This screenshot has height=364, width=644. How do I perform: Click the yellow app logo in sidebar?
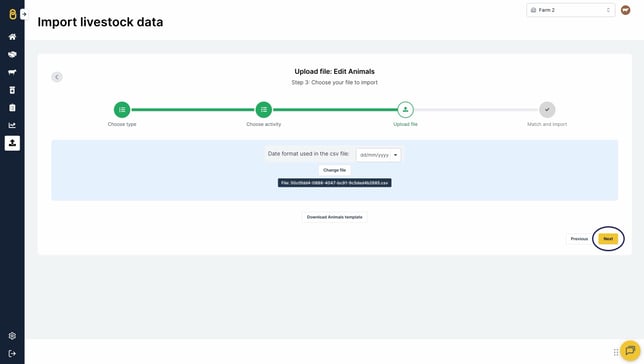tap(12, 14)
